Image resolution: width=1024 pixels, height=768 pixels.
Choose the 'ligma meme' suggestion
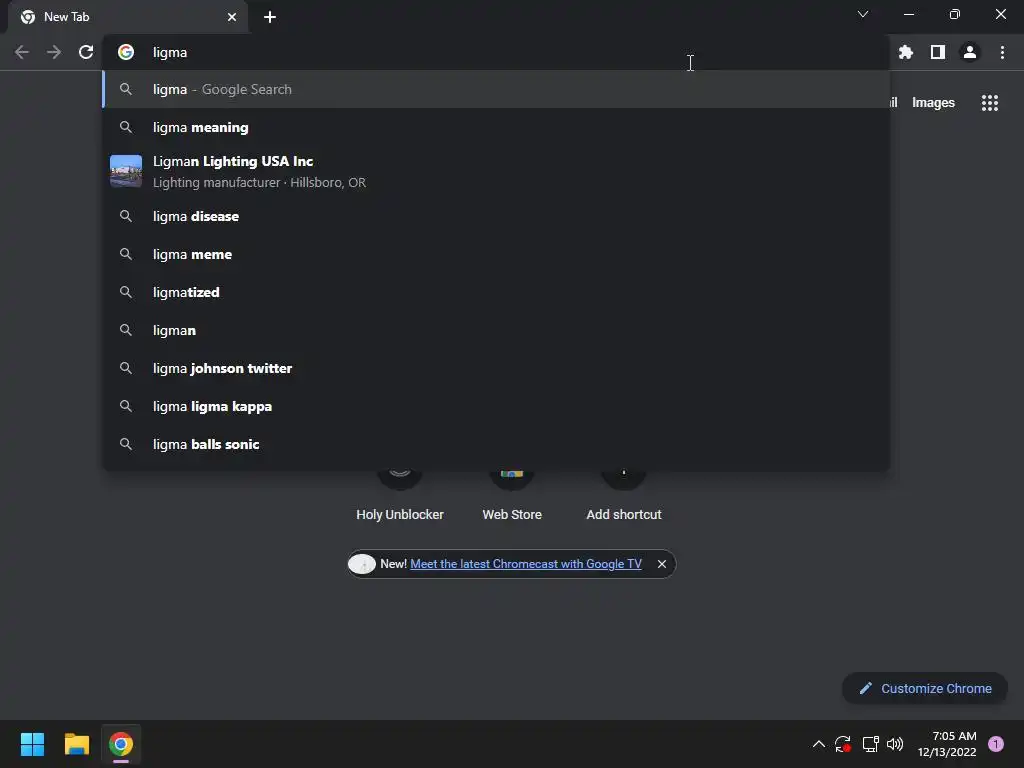(496, 254)
